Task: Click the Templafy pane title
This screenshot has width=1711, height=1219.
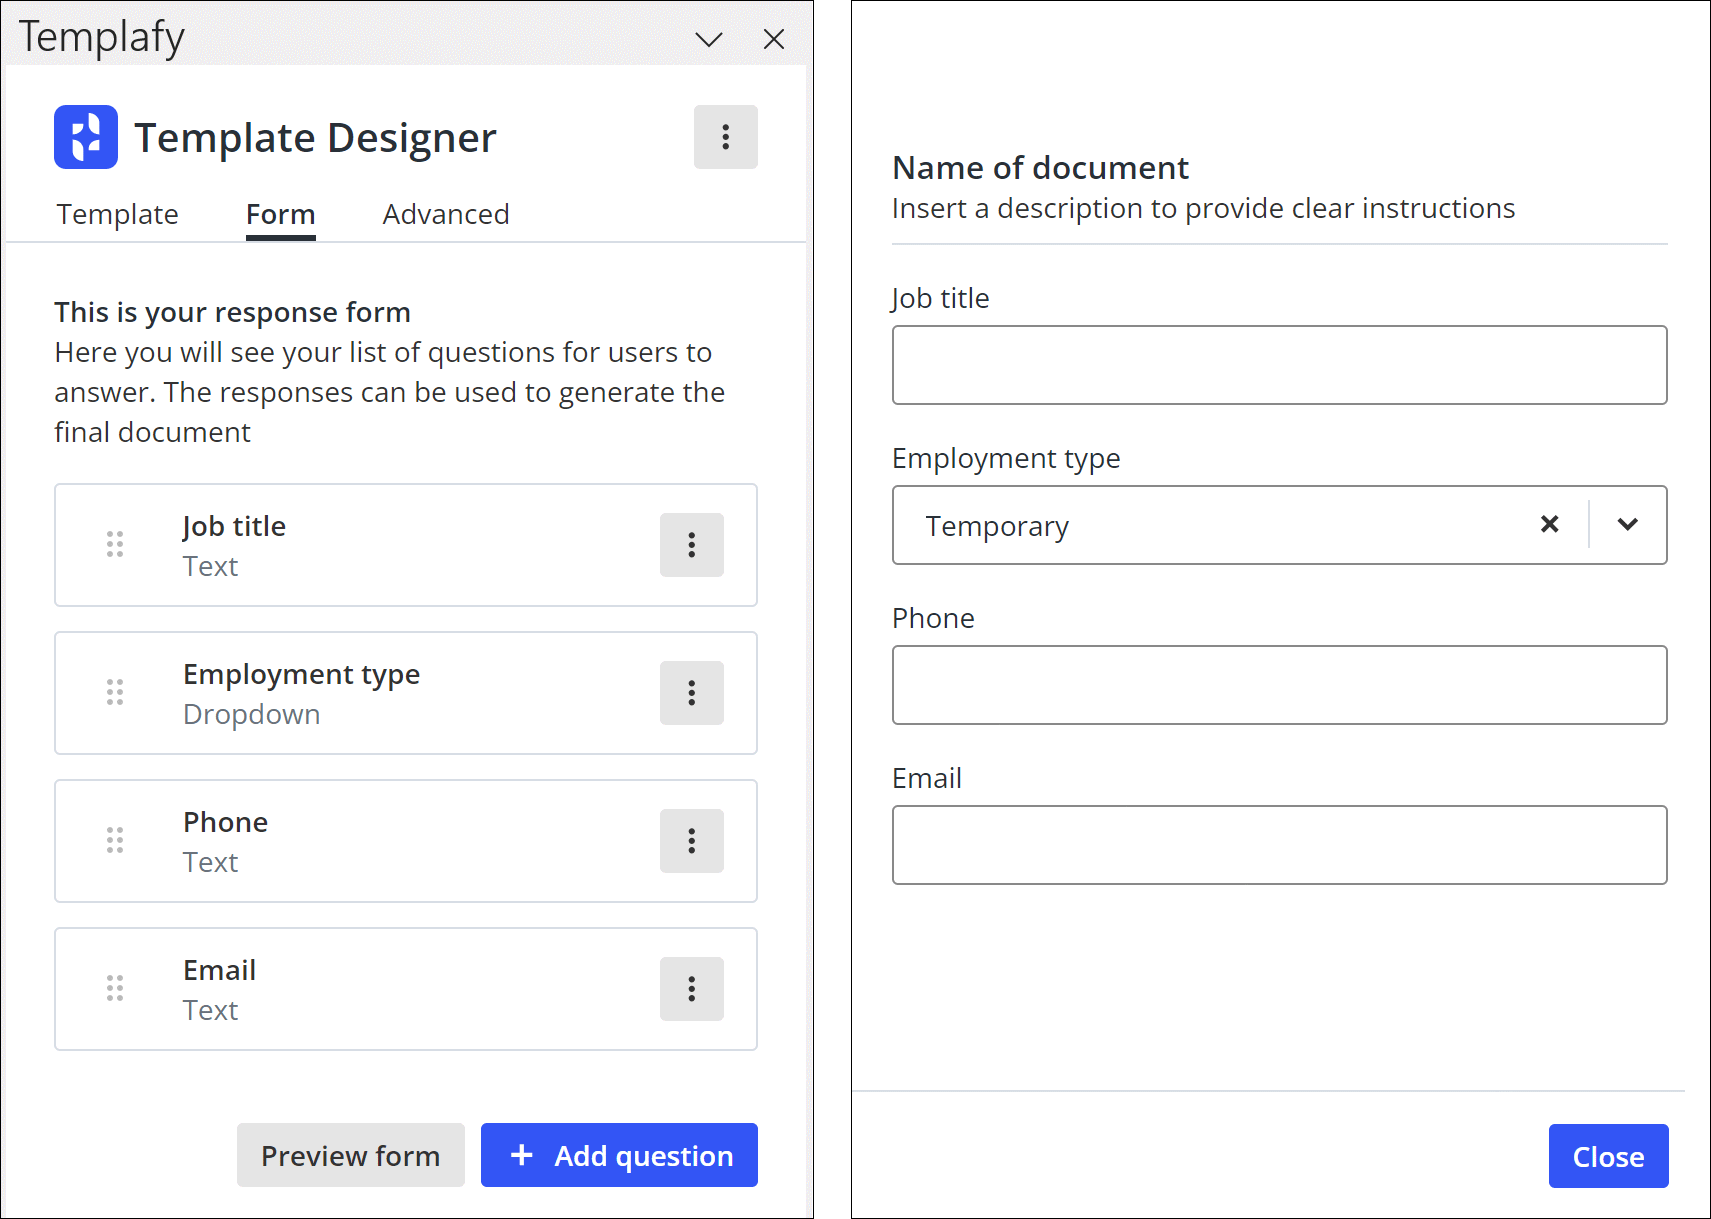Action: tap(102, 37)
